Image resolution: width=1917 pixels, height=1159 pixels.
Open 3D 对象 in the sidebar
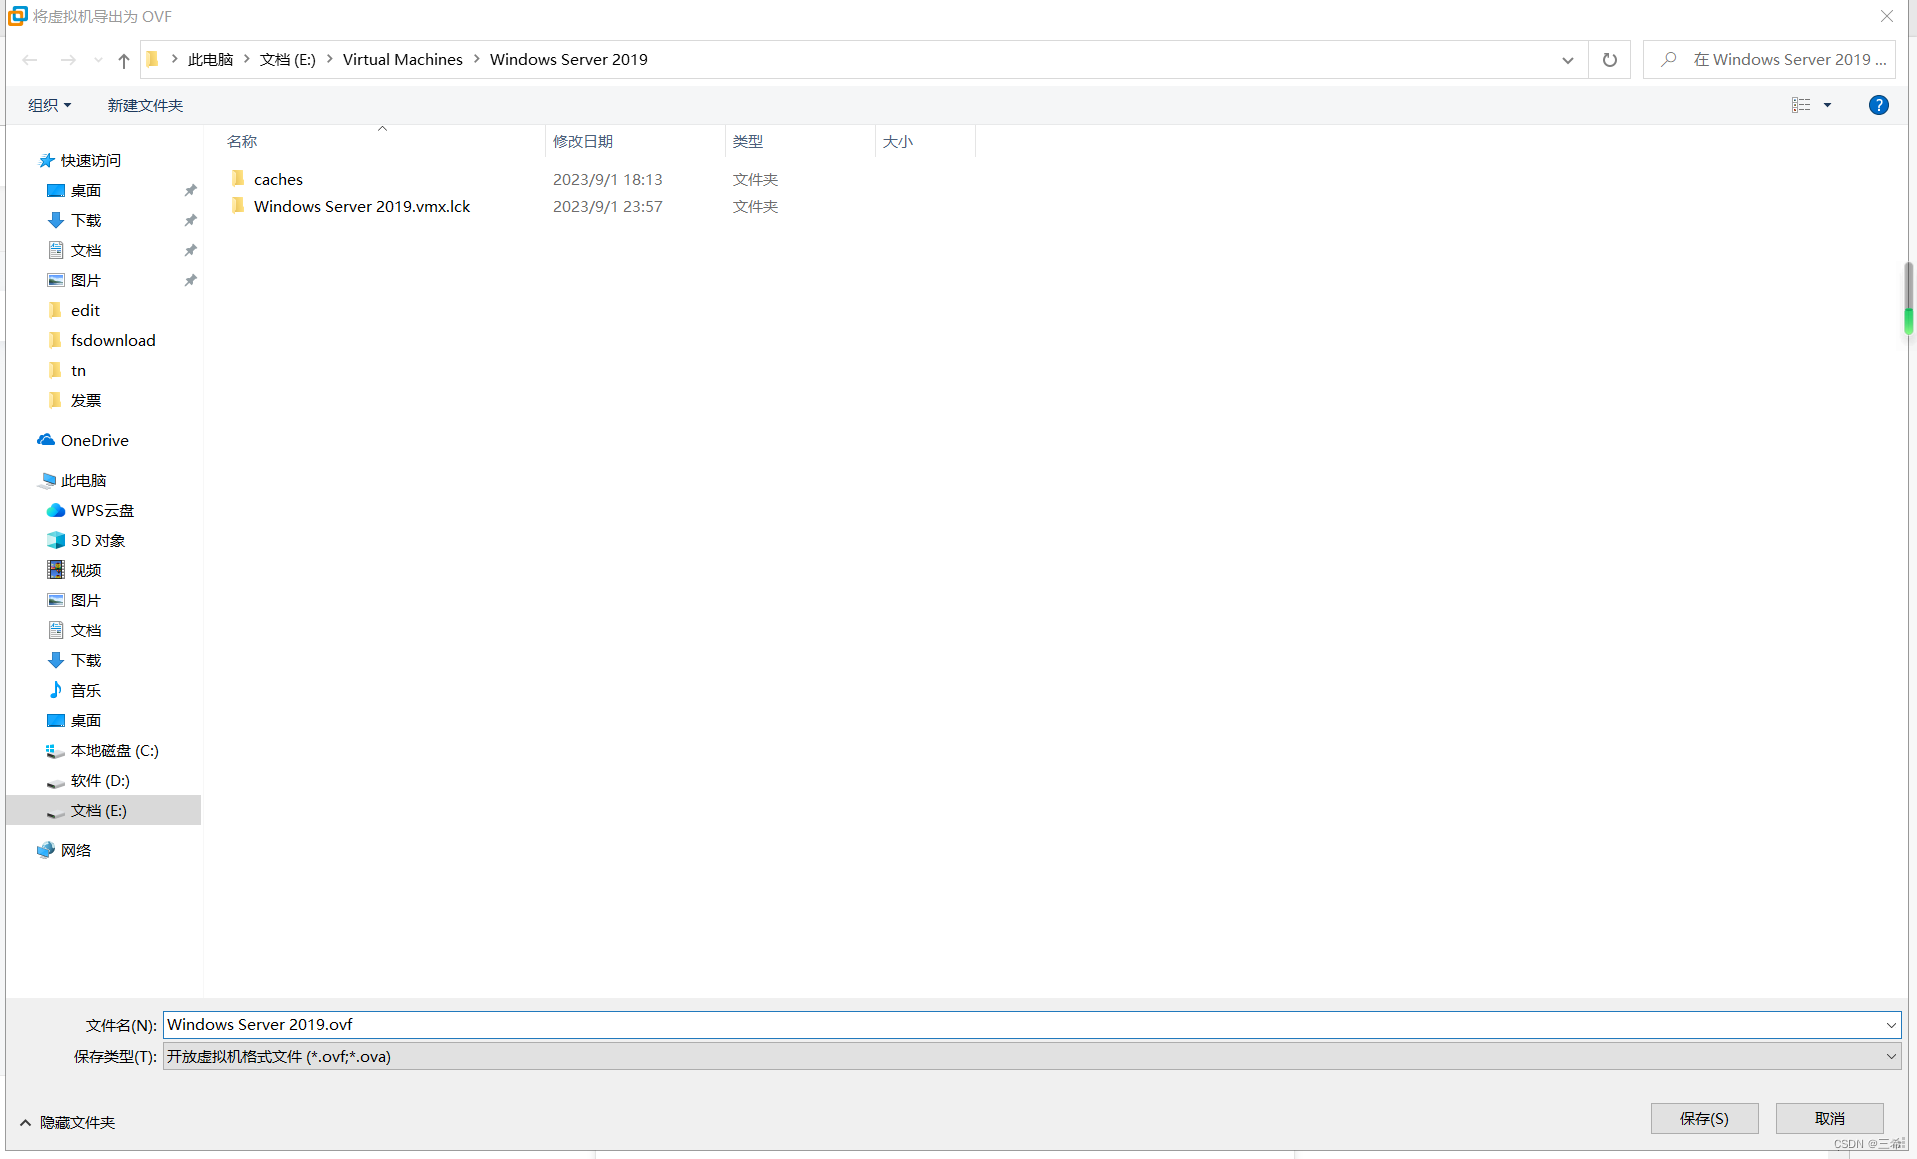[x=97, y=540]
